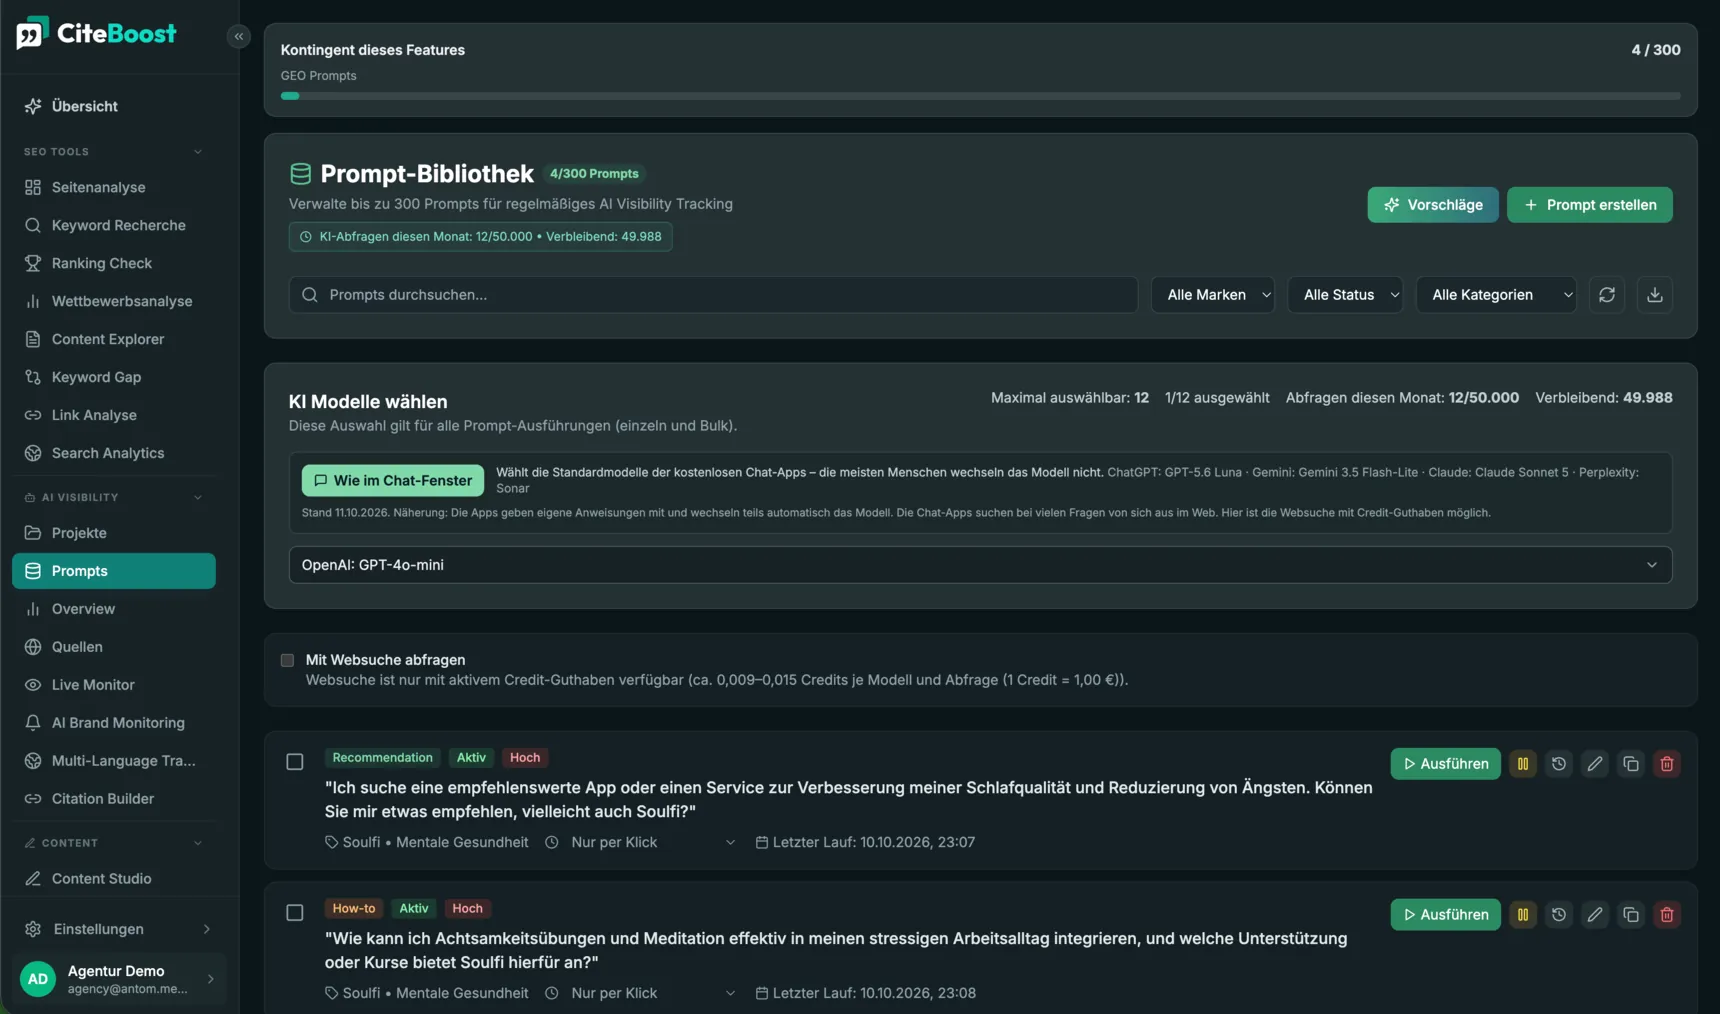
Task: Delete the How-to prompt
Action: tap(1667, 915)
